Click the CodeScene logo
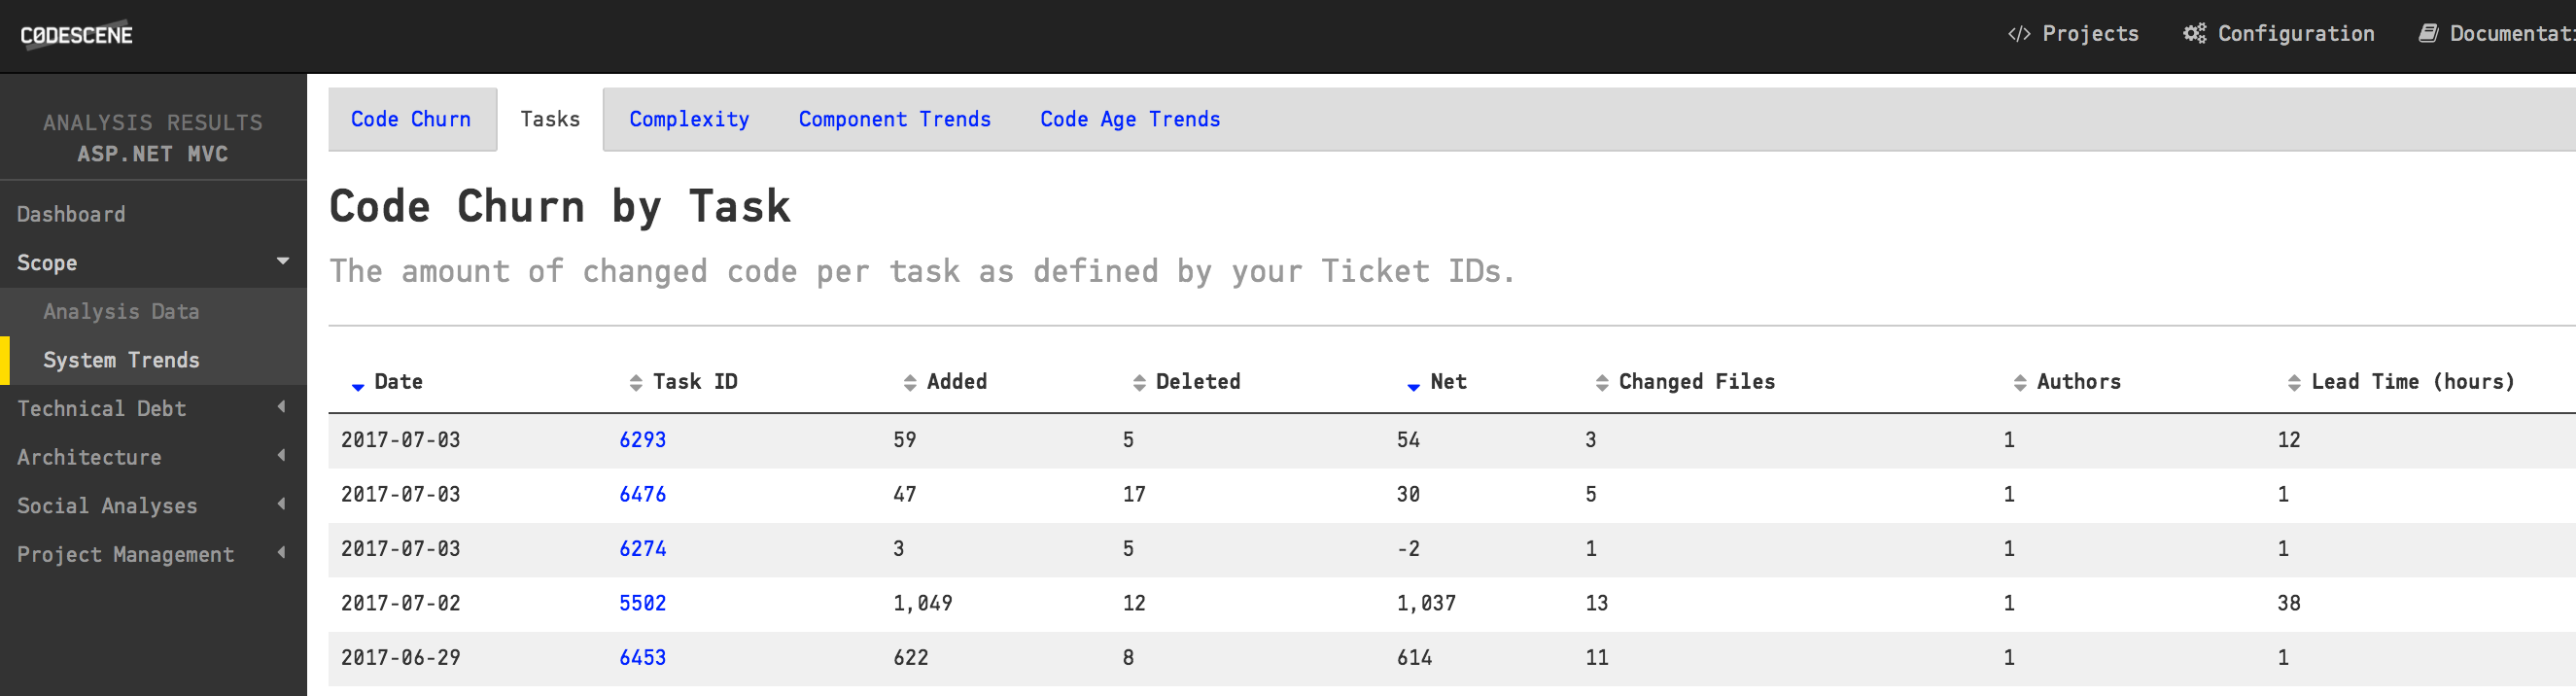The height and width of the screenshot is (696, 2576). click(76, 35)
